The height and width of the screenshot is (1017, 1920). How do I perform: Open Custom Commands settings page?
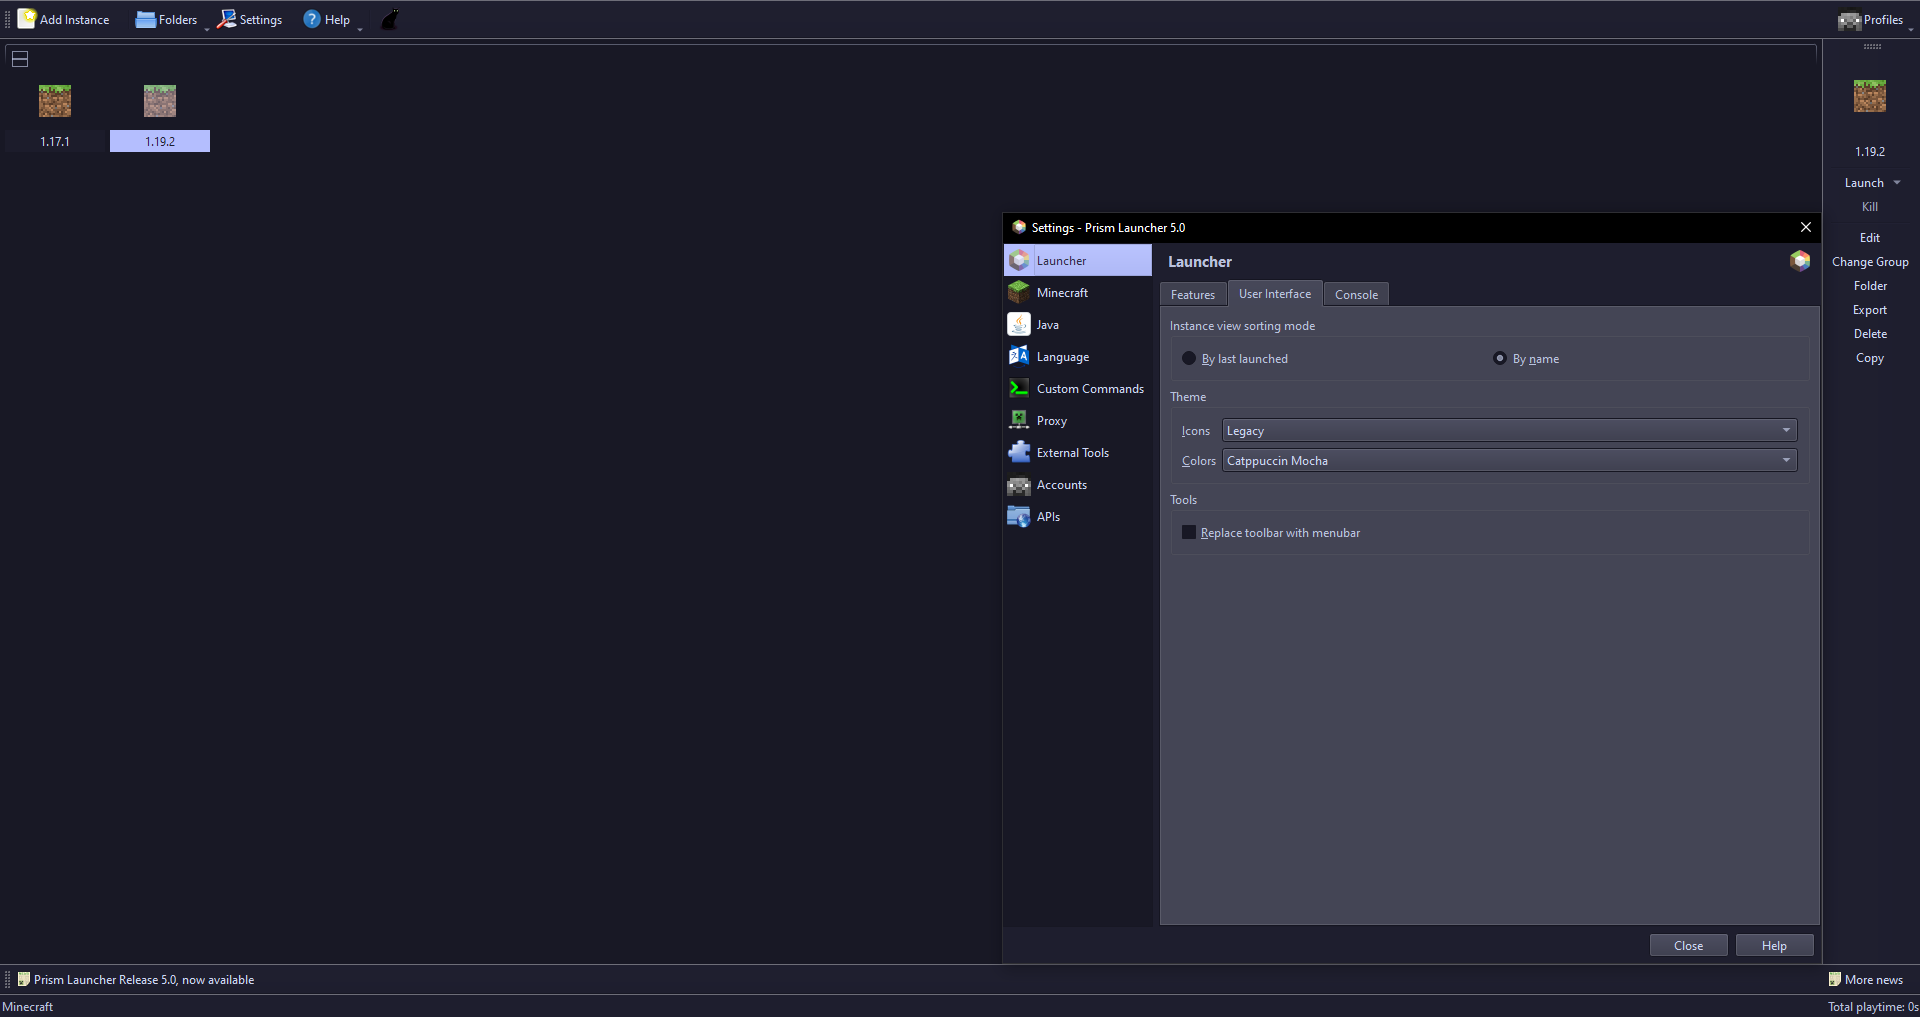[1078, 388]
